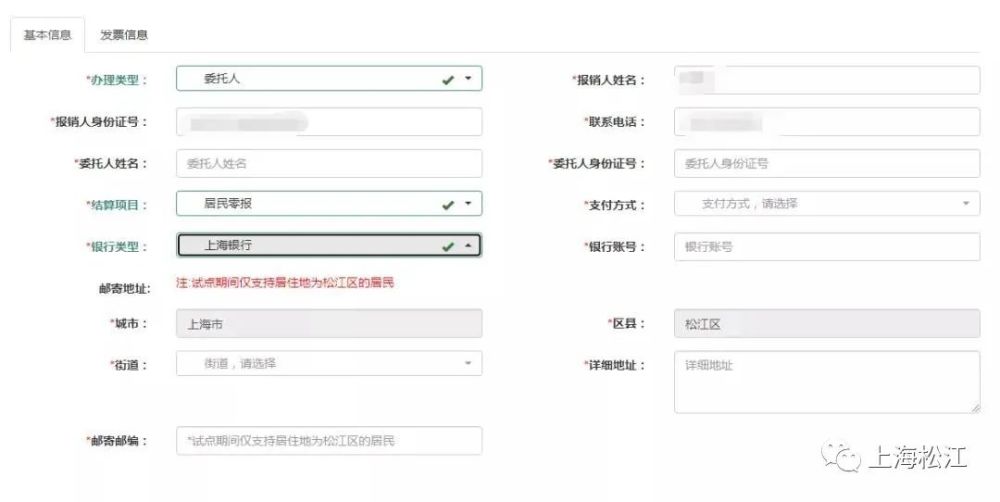Switch to the 发票信息 tab
The height and width of the screenshot is (502, 1000).
pyautogui.click(x=124, y=35)
